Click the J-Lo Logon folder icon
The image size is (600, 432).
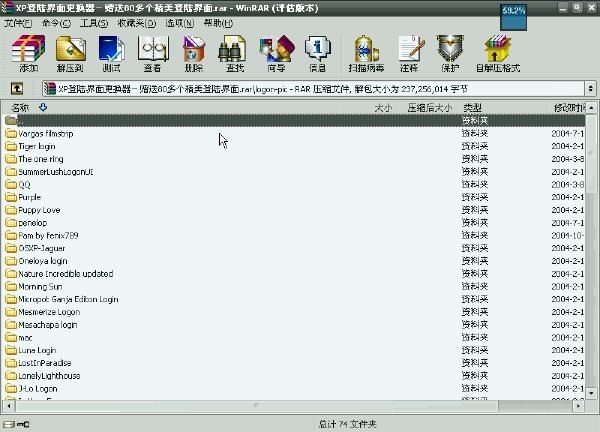point(11,388)
